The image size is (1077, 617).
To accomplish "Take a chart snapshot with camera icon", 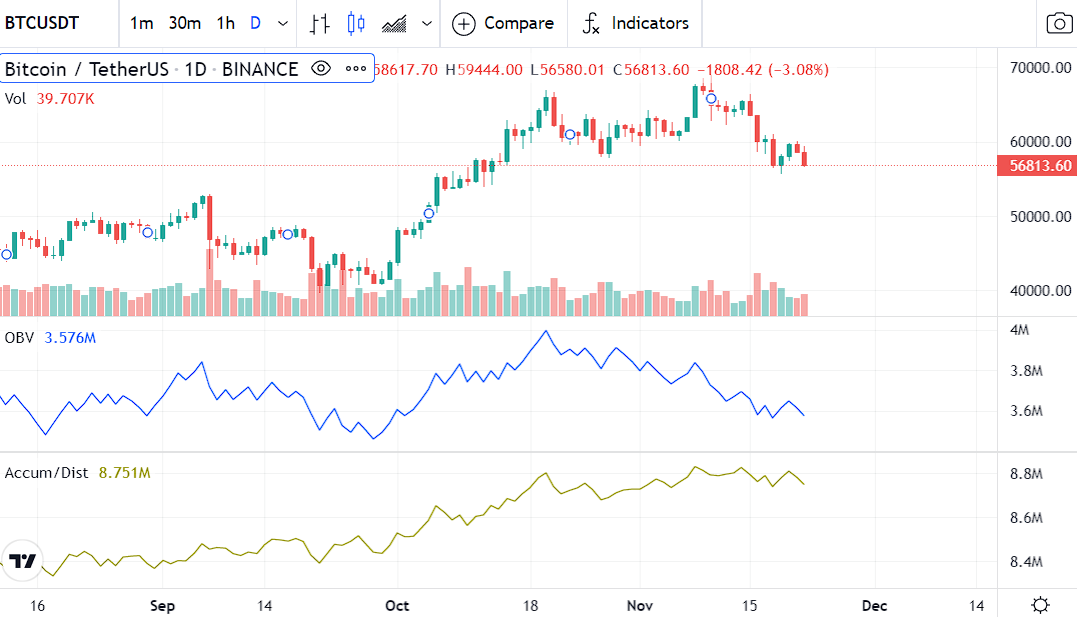I will click(x=1058, y=23).
